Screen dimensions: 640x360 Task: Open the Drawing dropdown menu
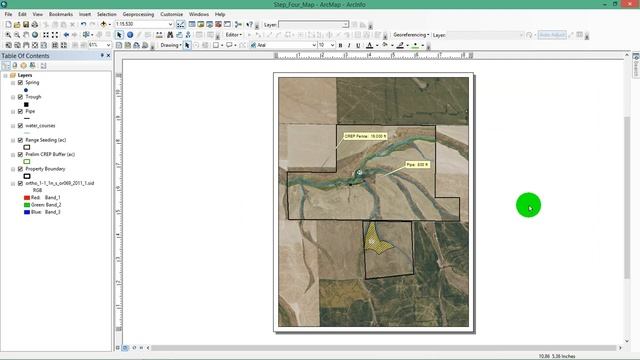click(x=171, y=45)
